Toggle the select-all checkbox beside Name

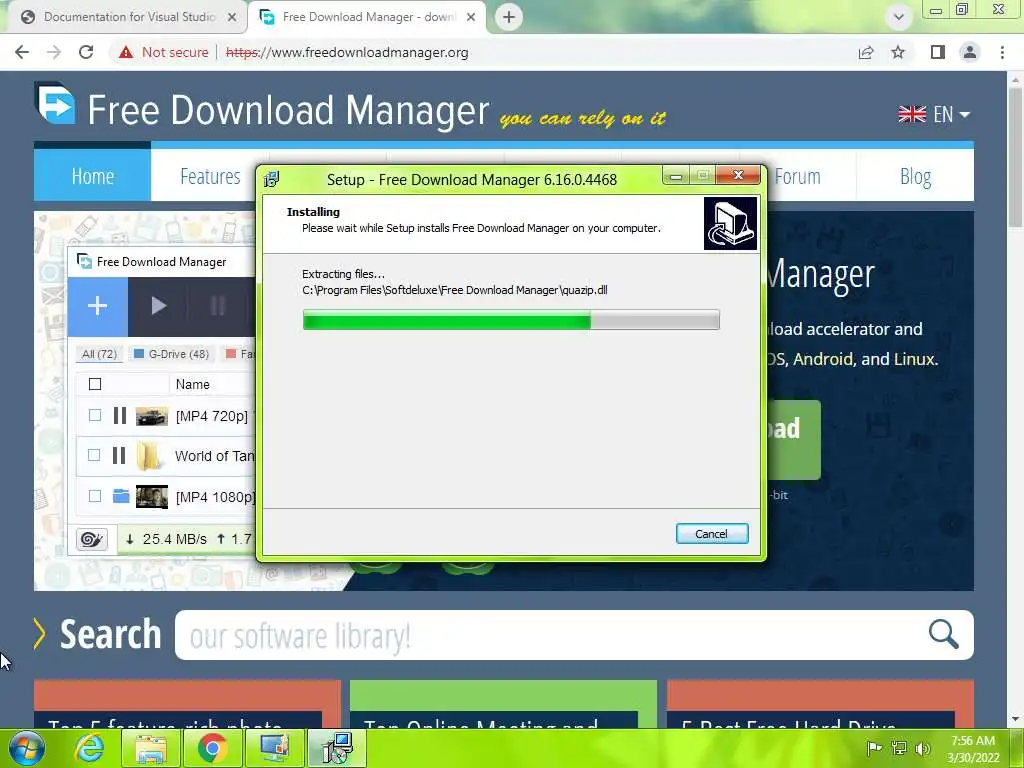coord(95,384)
